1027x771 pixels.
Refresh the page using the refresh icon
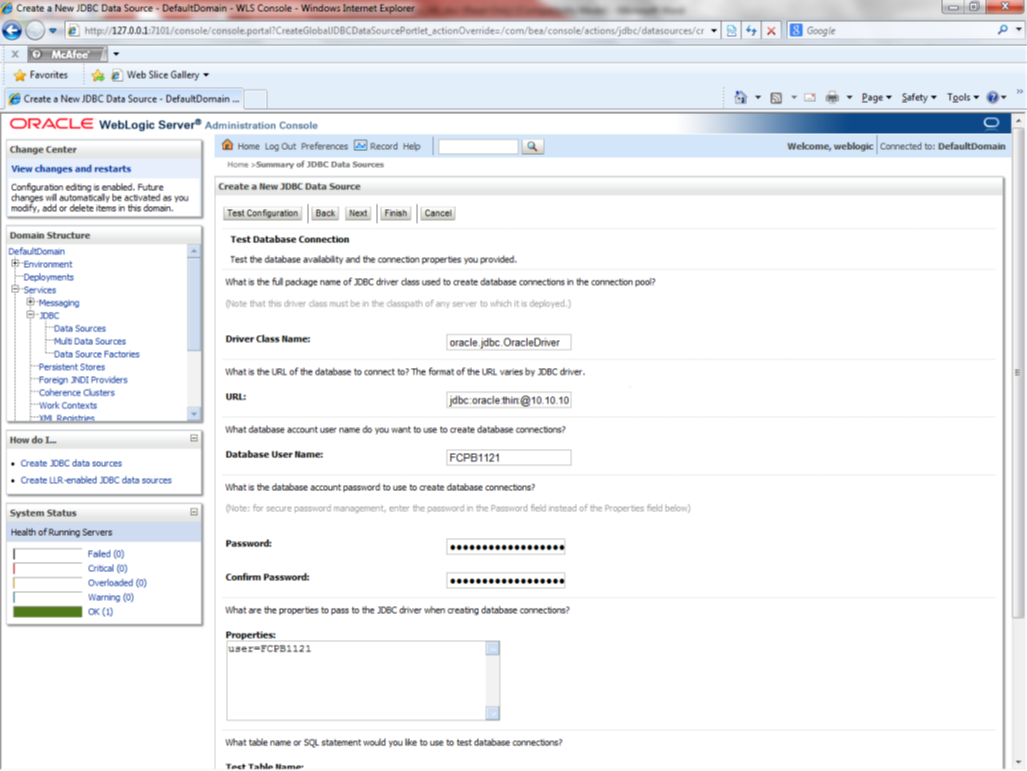(751, 31)
